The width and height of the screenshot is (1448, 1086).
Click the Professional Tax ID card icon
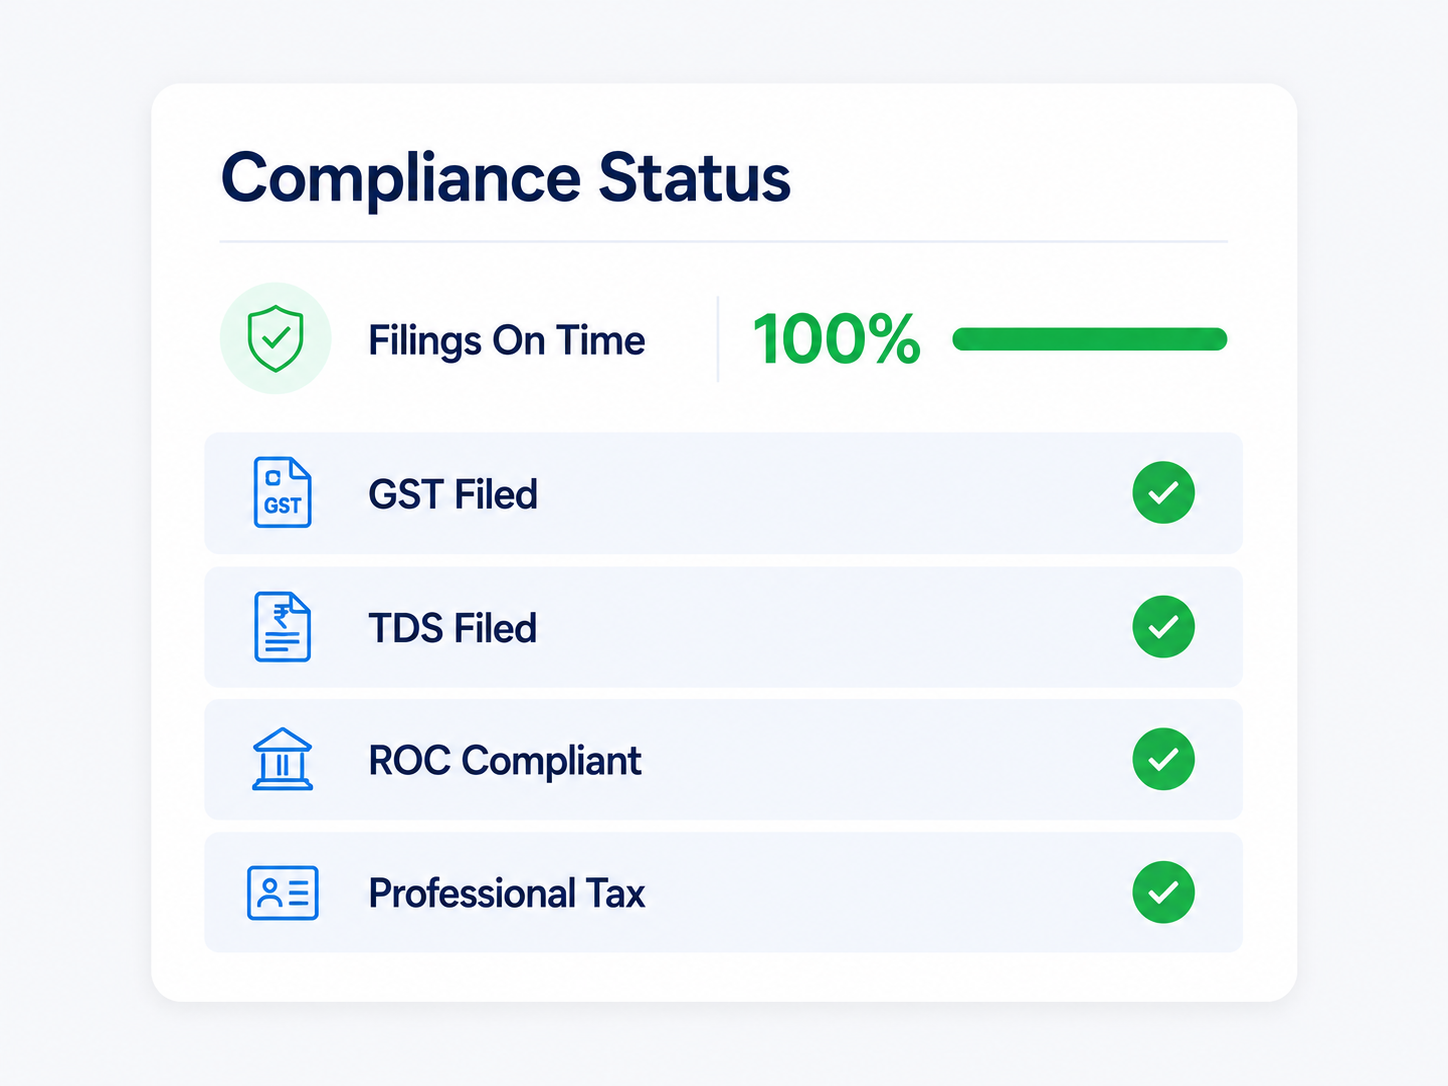pos(282,892)
